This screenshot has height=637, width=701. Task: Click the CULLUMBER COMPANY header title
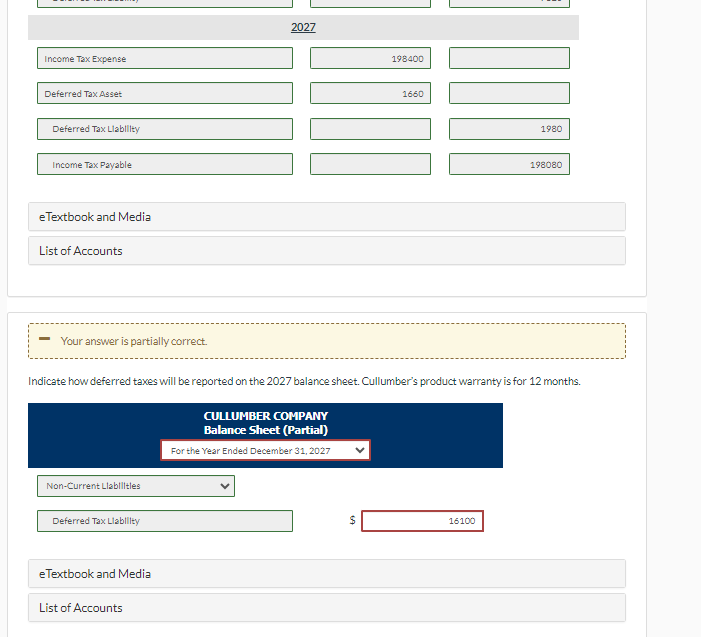click(x=266, y=416)
